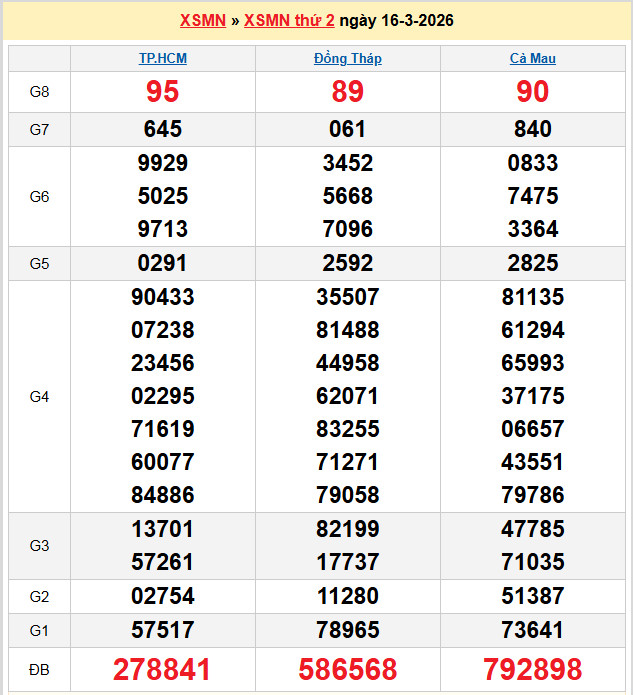Click G2 result 11280 for Đồng Tháp

point(347,597)
